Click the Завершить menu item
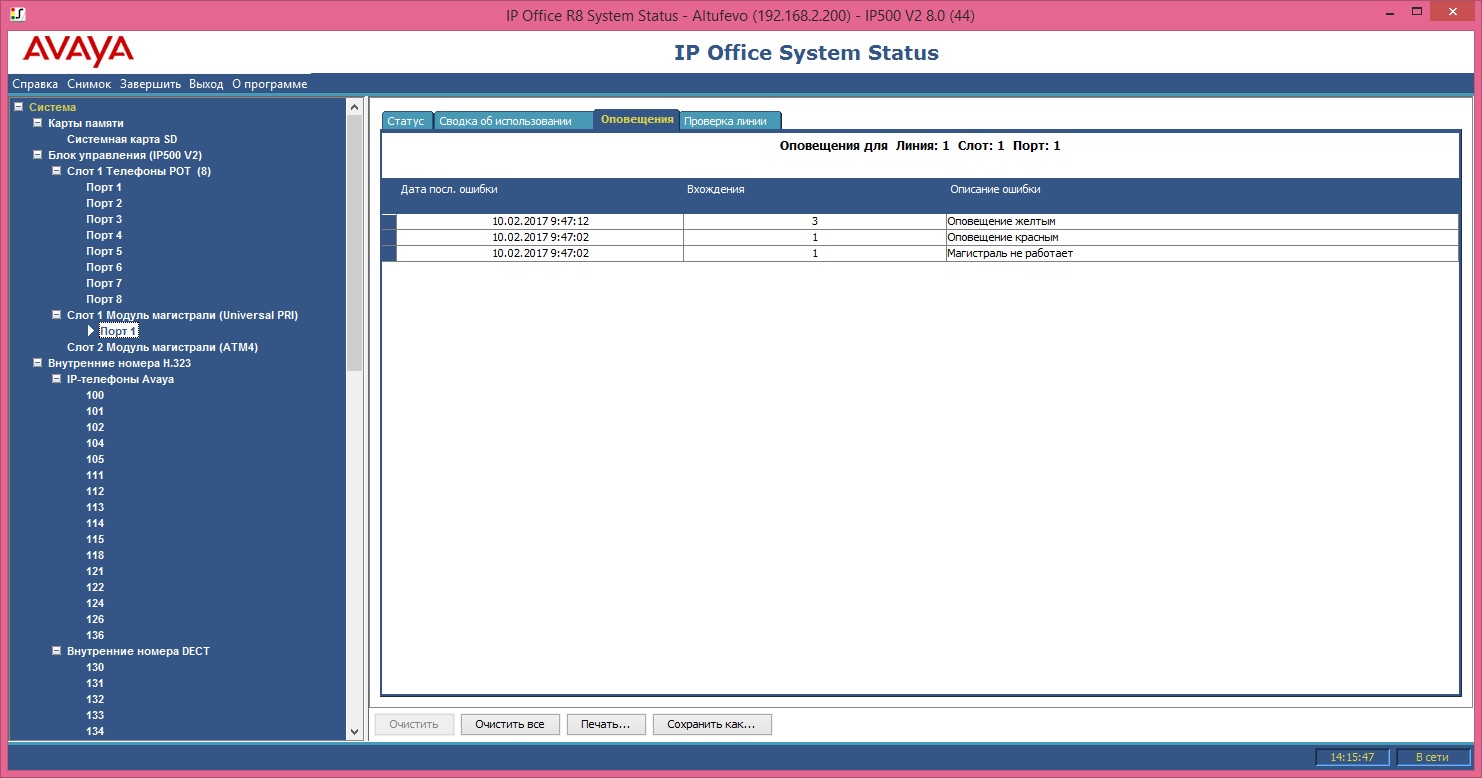The image size is (1482, 778). [x=150, y=84]
